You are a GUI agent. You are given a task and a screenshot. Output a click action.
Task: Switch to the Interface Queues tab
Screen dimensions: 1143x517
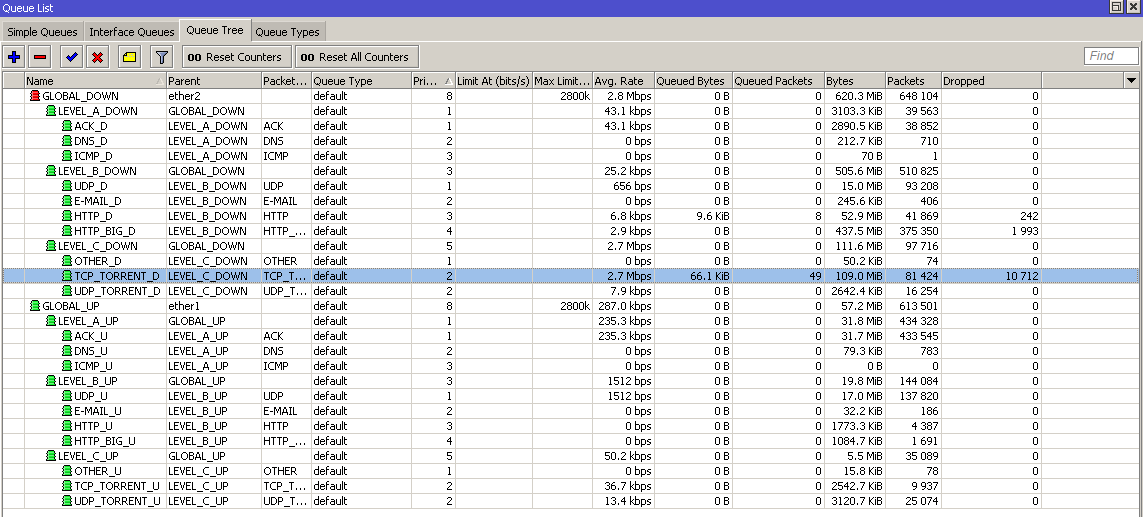point(132,32)
